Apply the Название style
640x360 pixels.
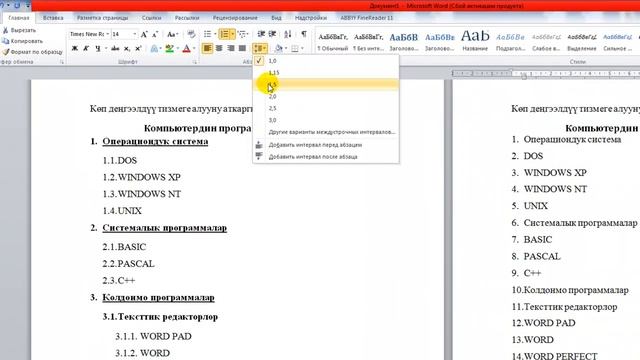(x=475, y=42)
